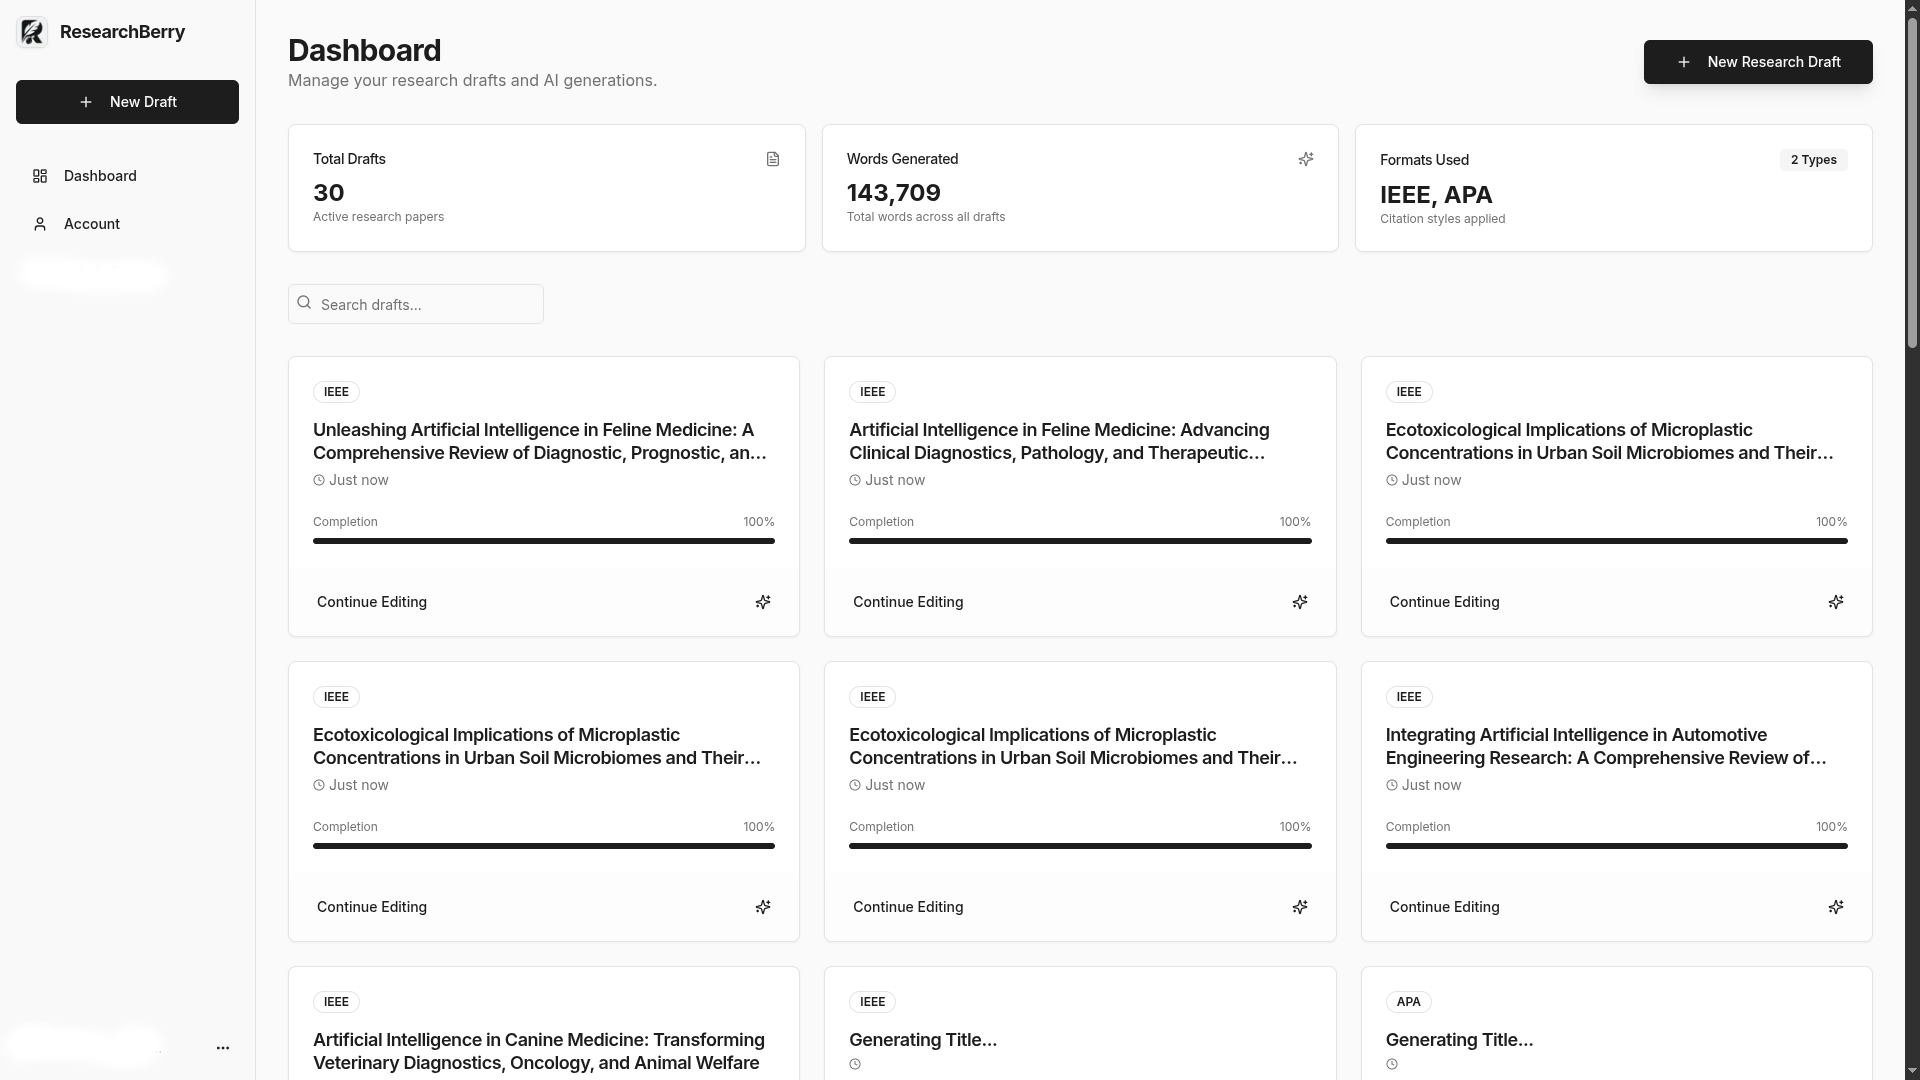Click the document icon in Total Drafts card
The height and width of the screenshot is (1080, 1920).
[x=773, y=159]
